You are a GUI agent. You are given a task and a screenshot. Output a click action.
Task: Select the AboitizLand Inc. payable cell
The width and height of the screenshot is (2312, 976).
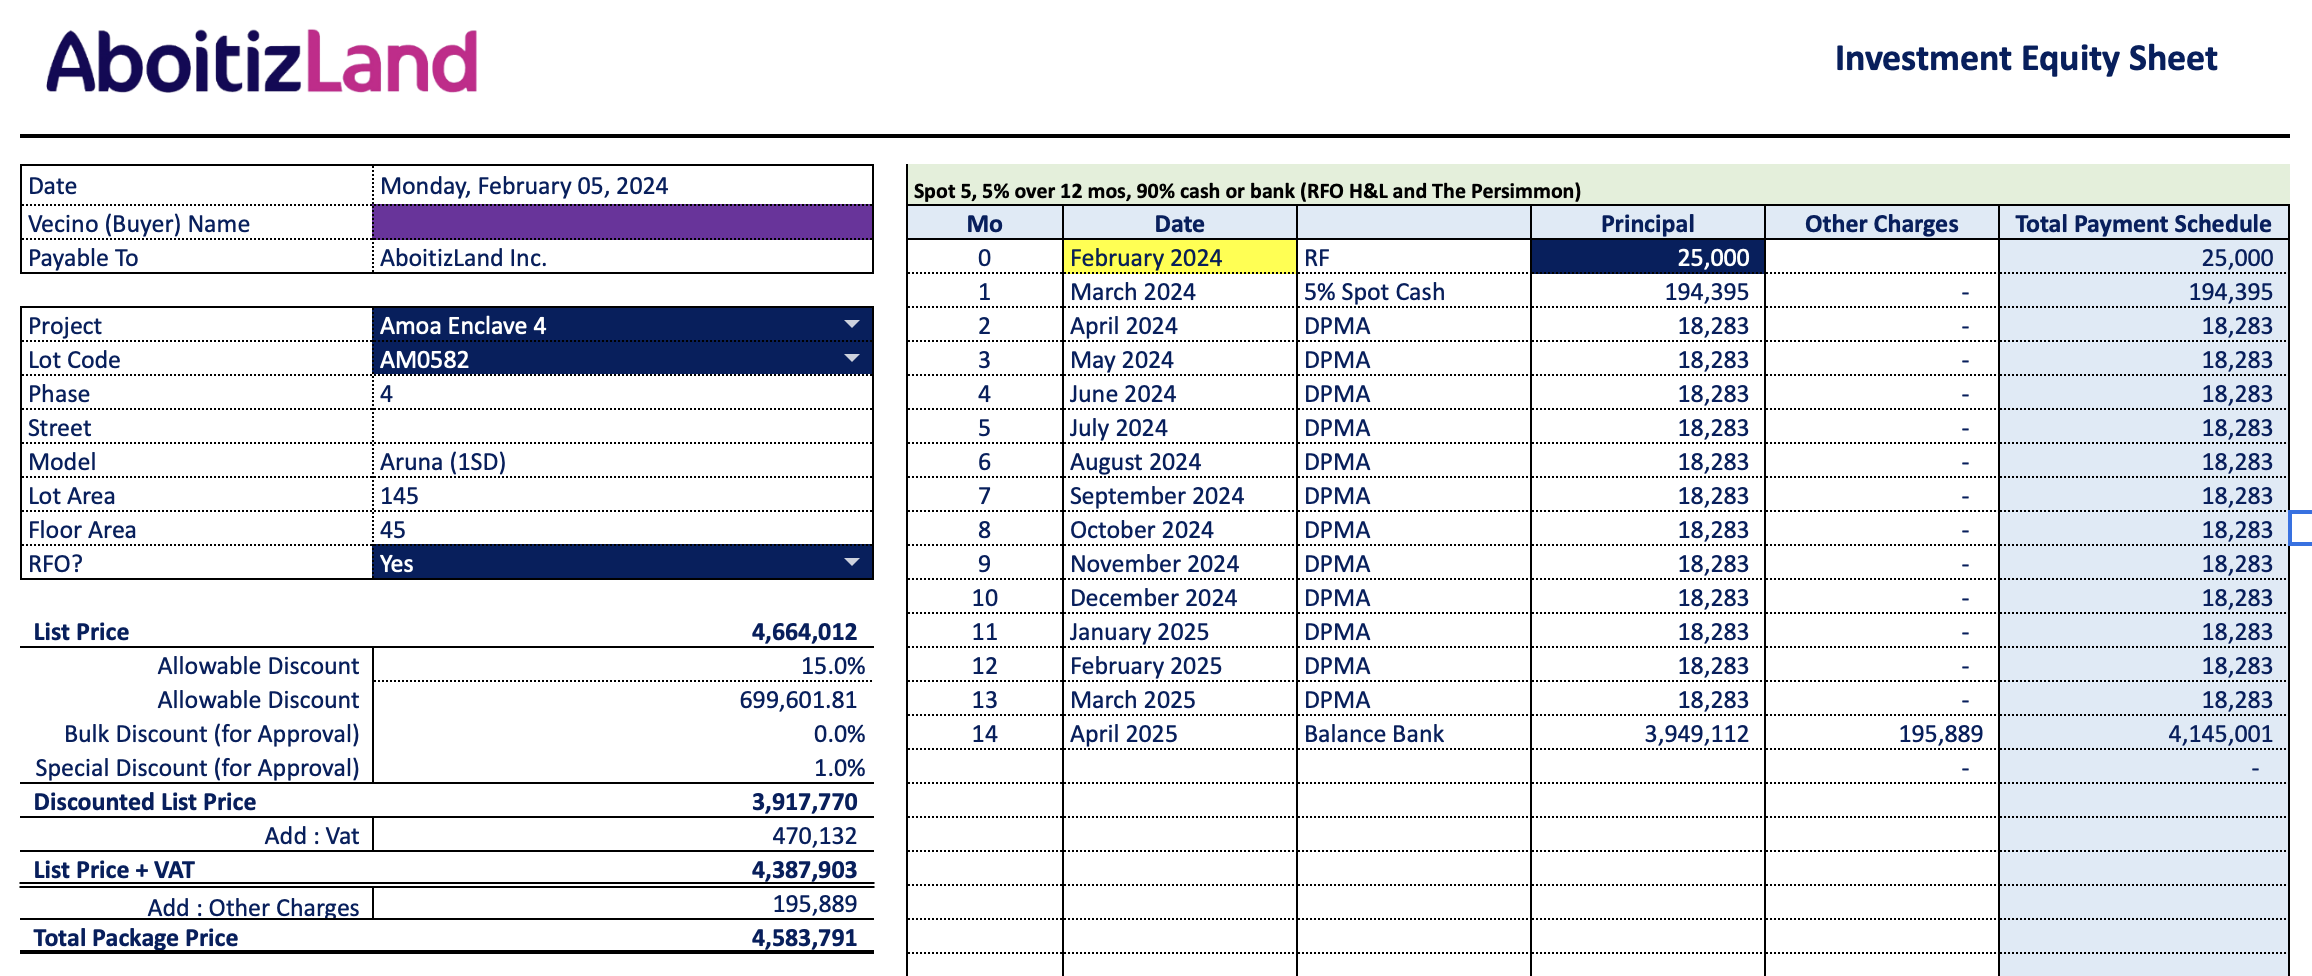(622, 257)
